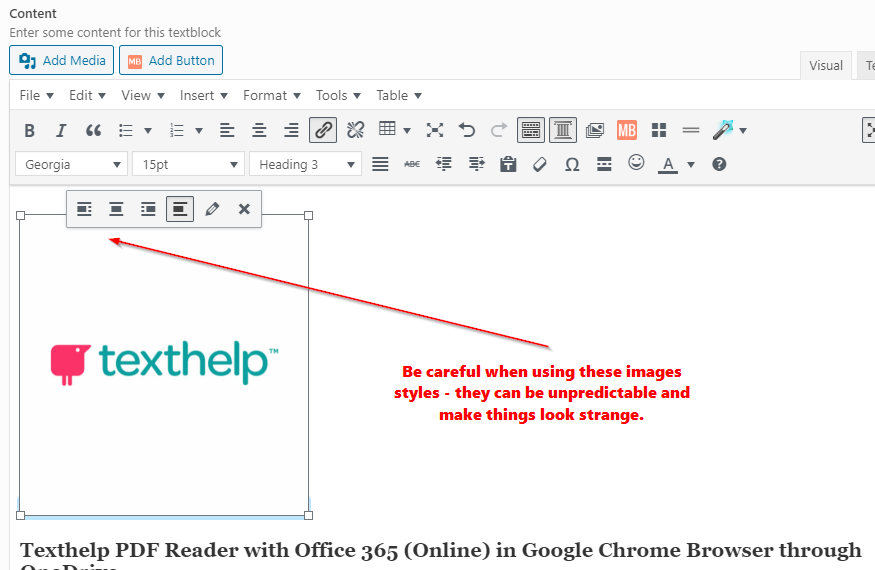Click the Add Media button
This screenshot has height=570, width=875.
pyautogui.click(x=61, y=60)
